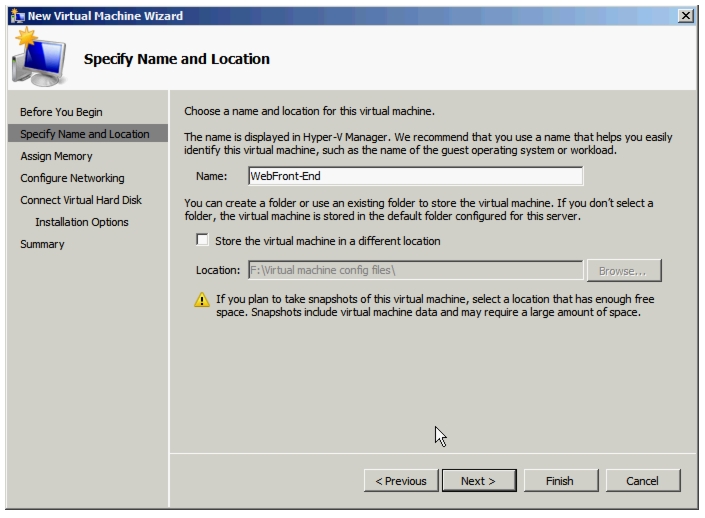Go to the Before You Begin step

[x=61, y=112]
